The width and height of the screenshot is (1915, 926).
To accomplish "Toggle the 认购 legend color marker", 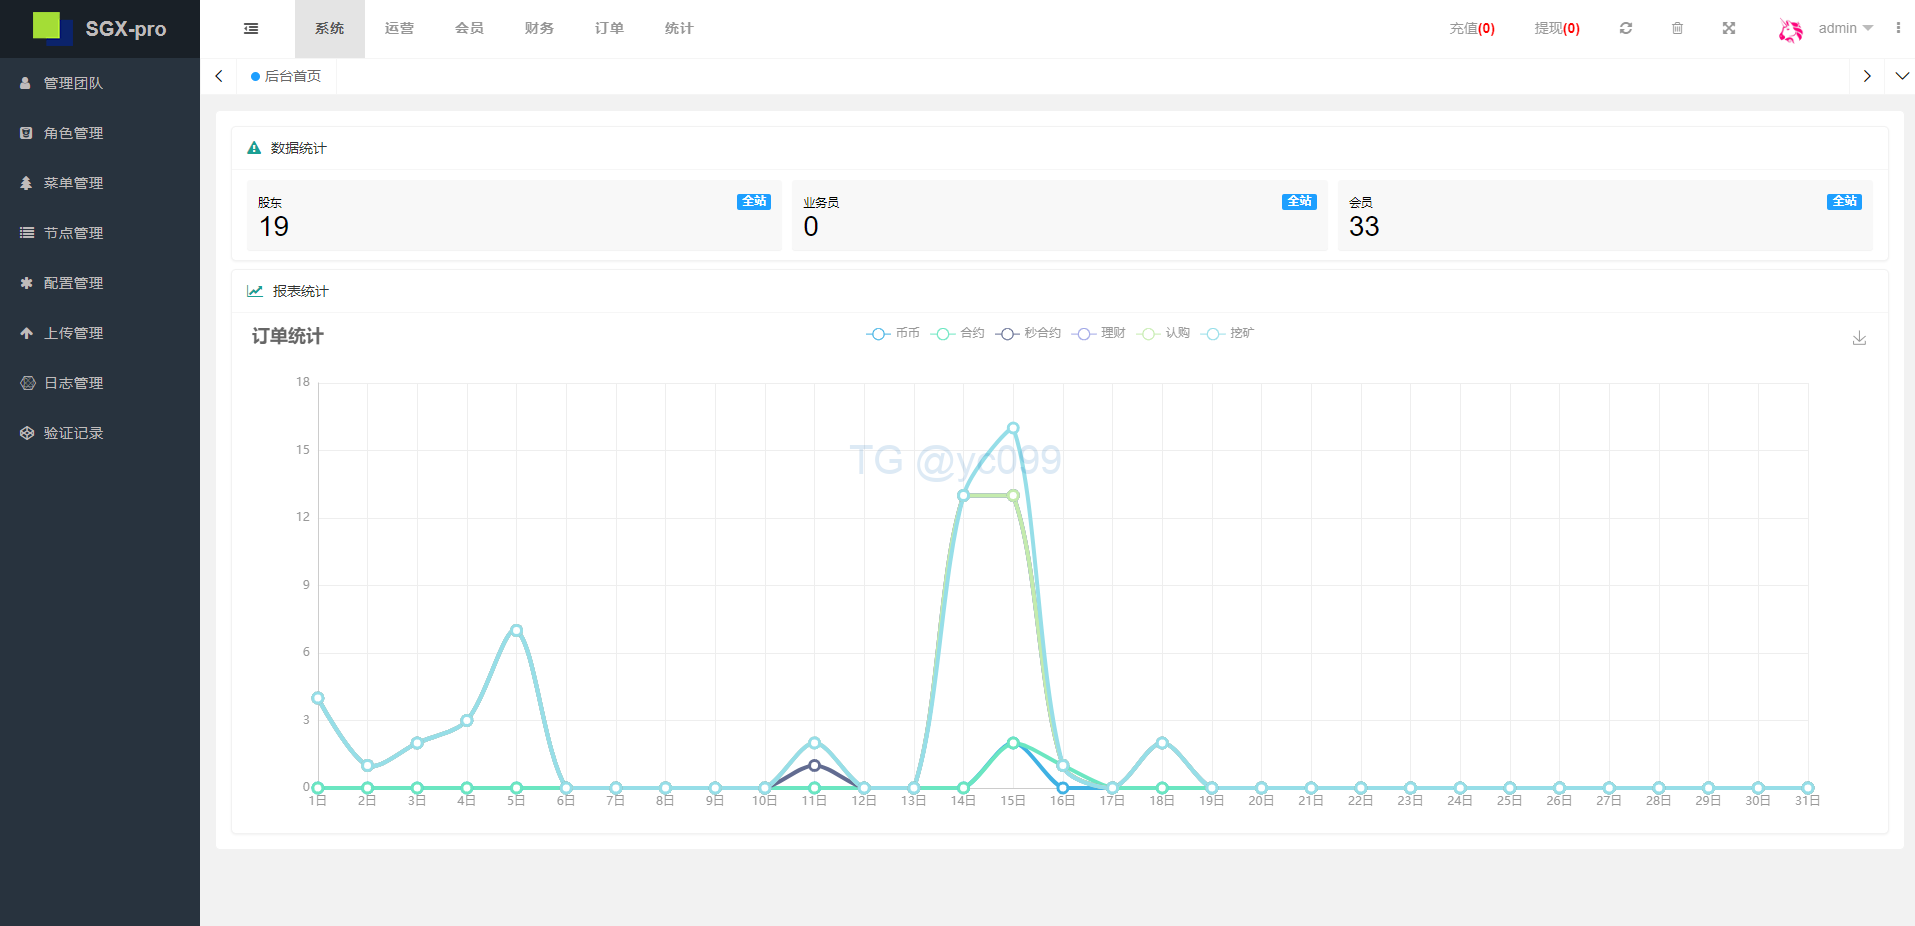I will click(x=1149, y=333).
